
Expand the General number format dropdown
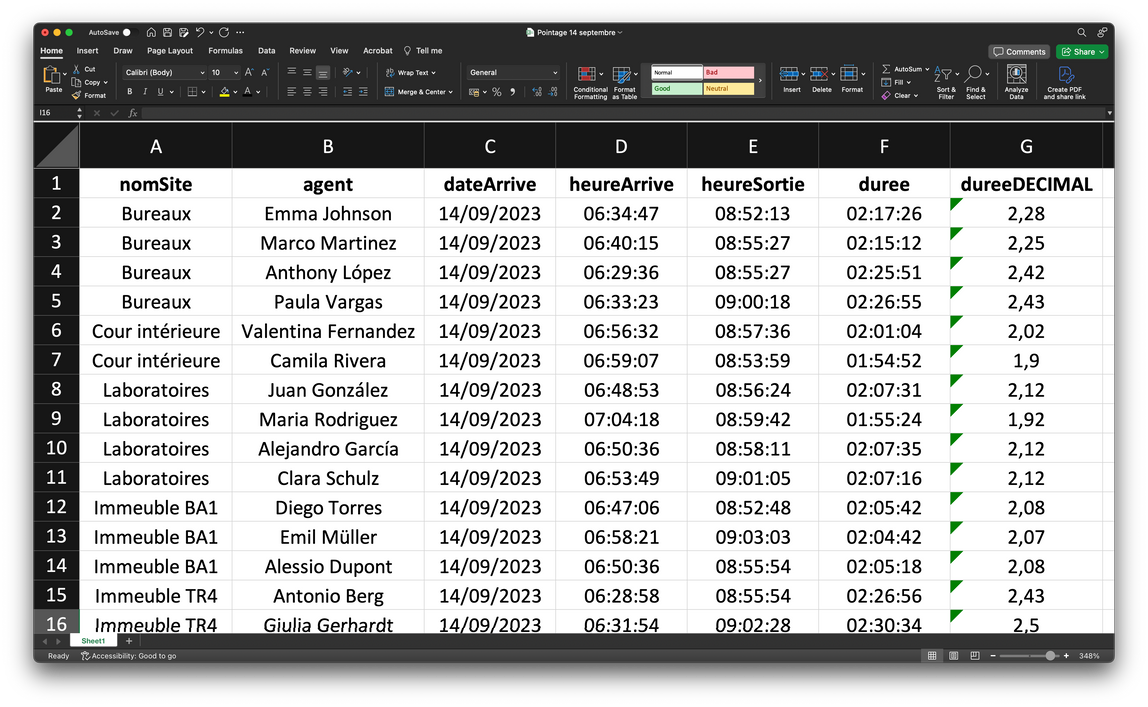coord(555,73)
